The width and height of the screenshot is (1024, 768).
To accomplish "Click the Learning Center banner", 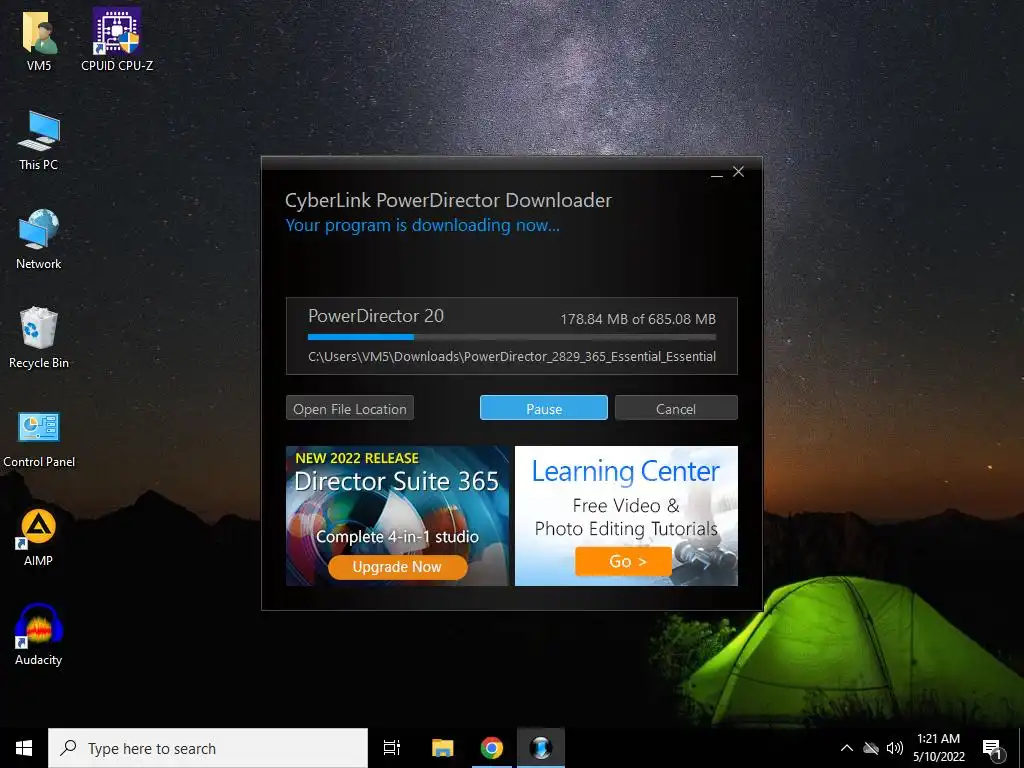I will point(626,515).
